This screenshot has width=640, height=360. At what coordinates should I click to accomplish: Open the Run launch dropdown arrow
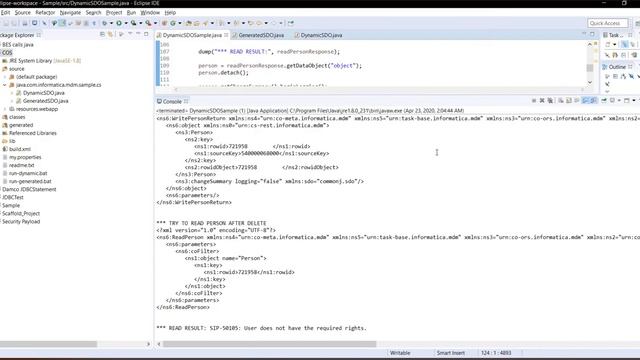pos(126,23)
